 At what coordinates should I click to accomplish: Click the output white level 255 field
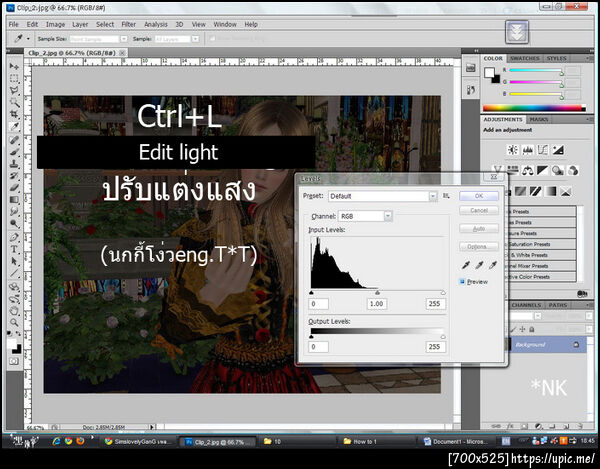[435, 347]
